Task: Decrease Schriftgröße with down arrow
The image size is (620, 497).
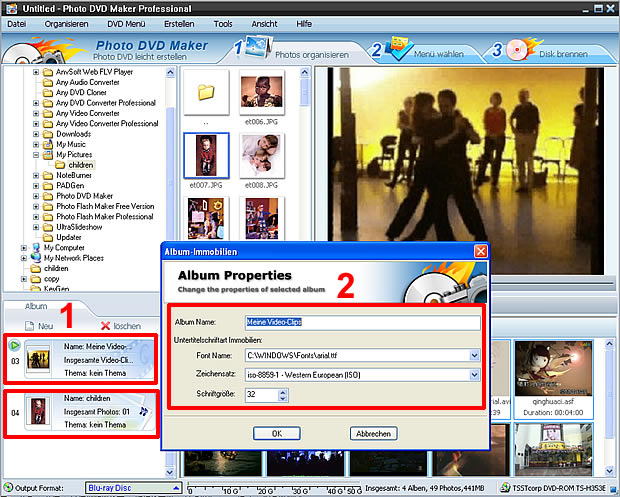Action: [282, 398]
